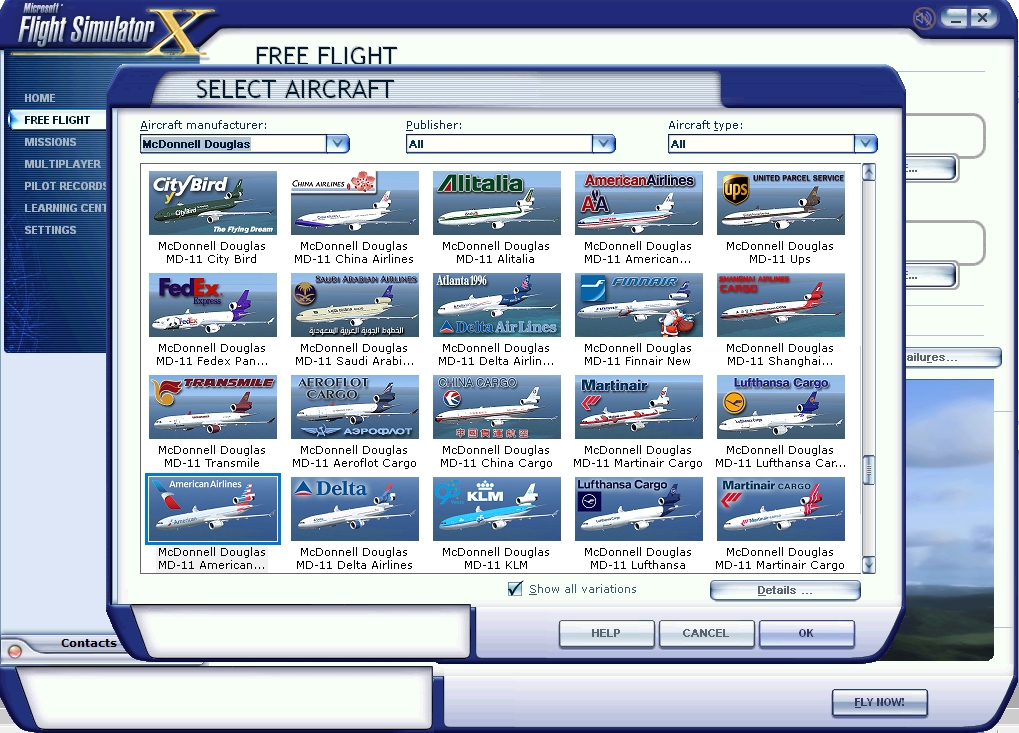Click the aircraft list scrollbar thumb
The height and width of the screenshot is (733, 1019).
[x=869, y=470]
